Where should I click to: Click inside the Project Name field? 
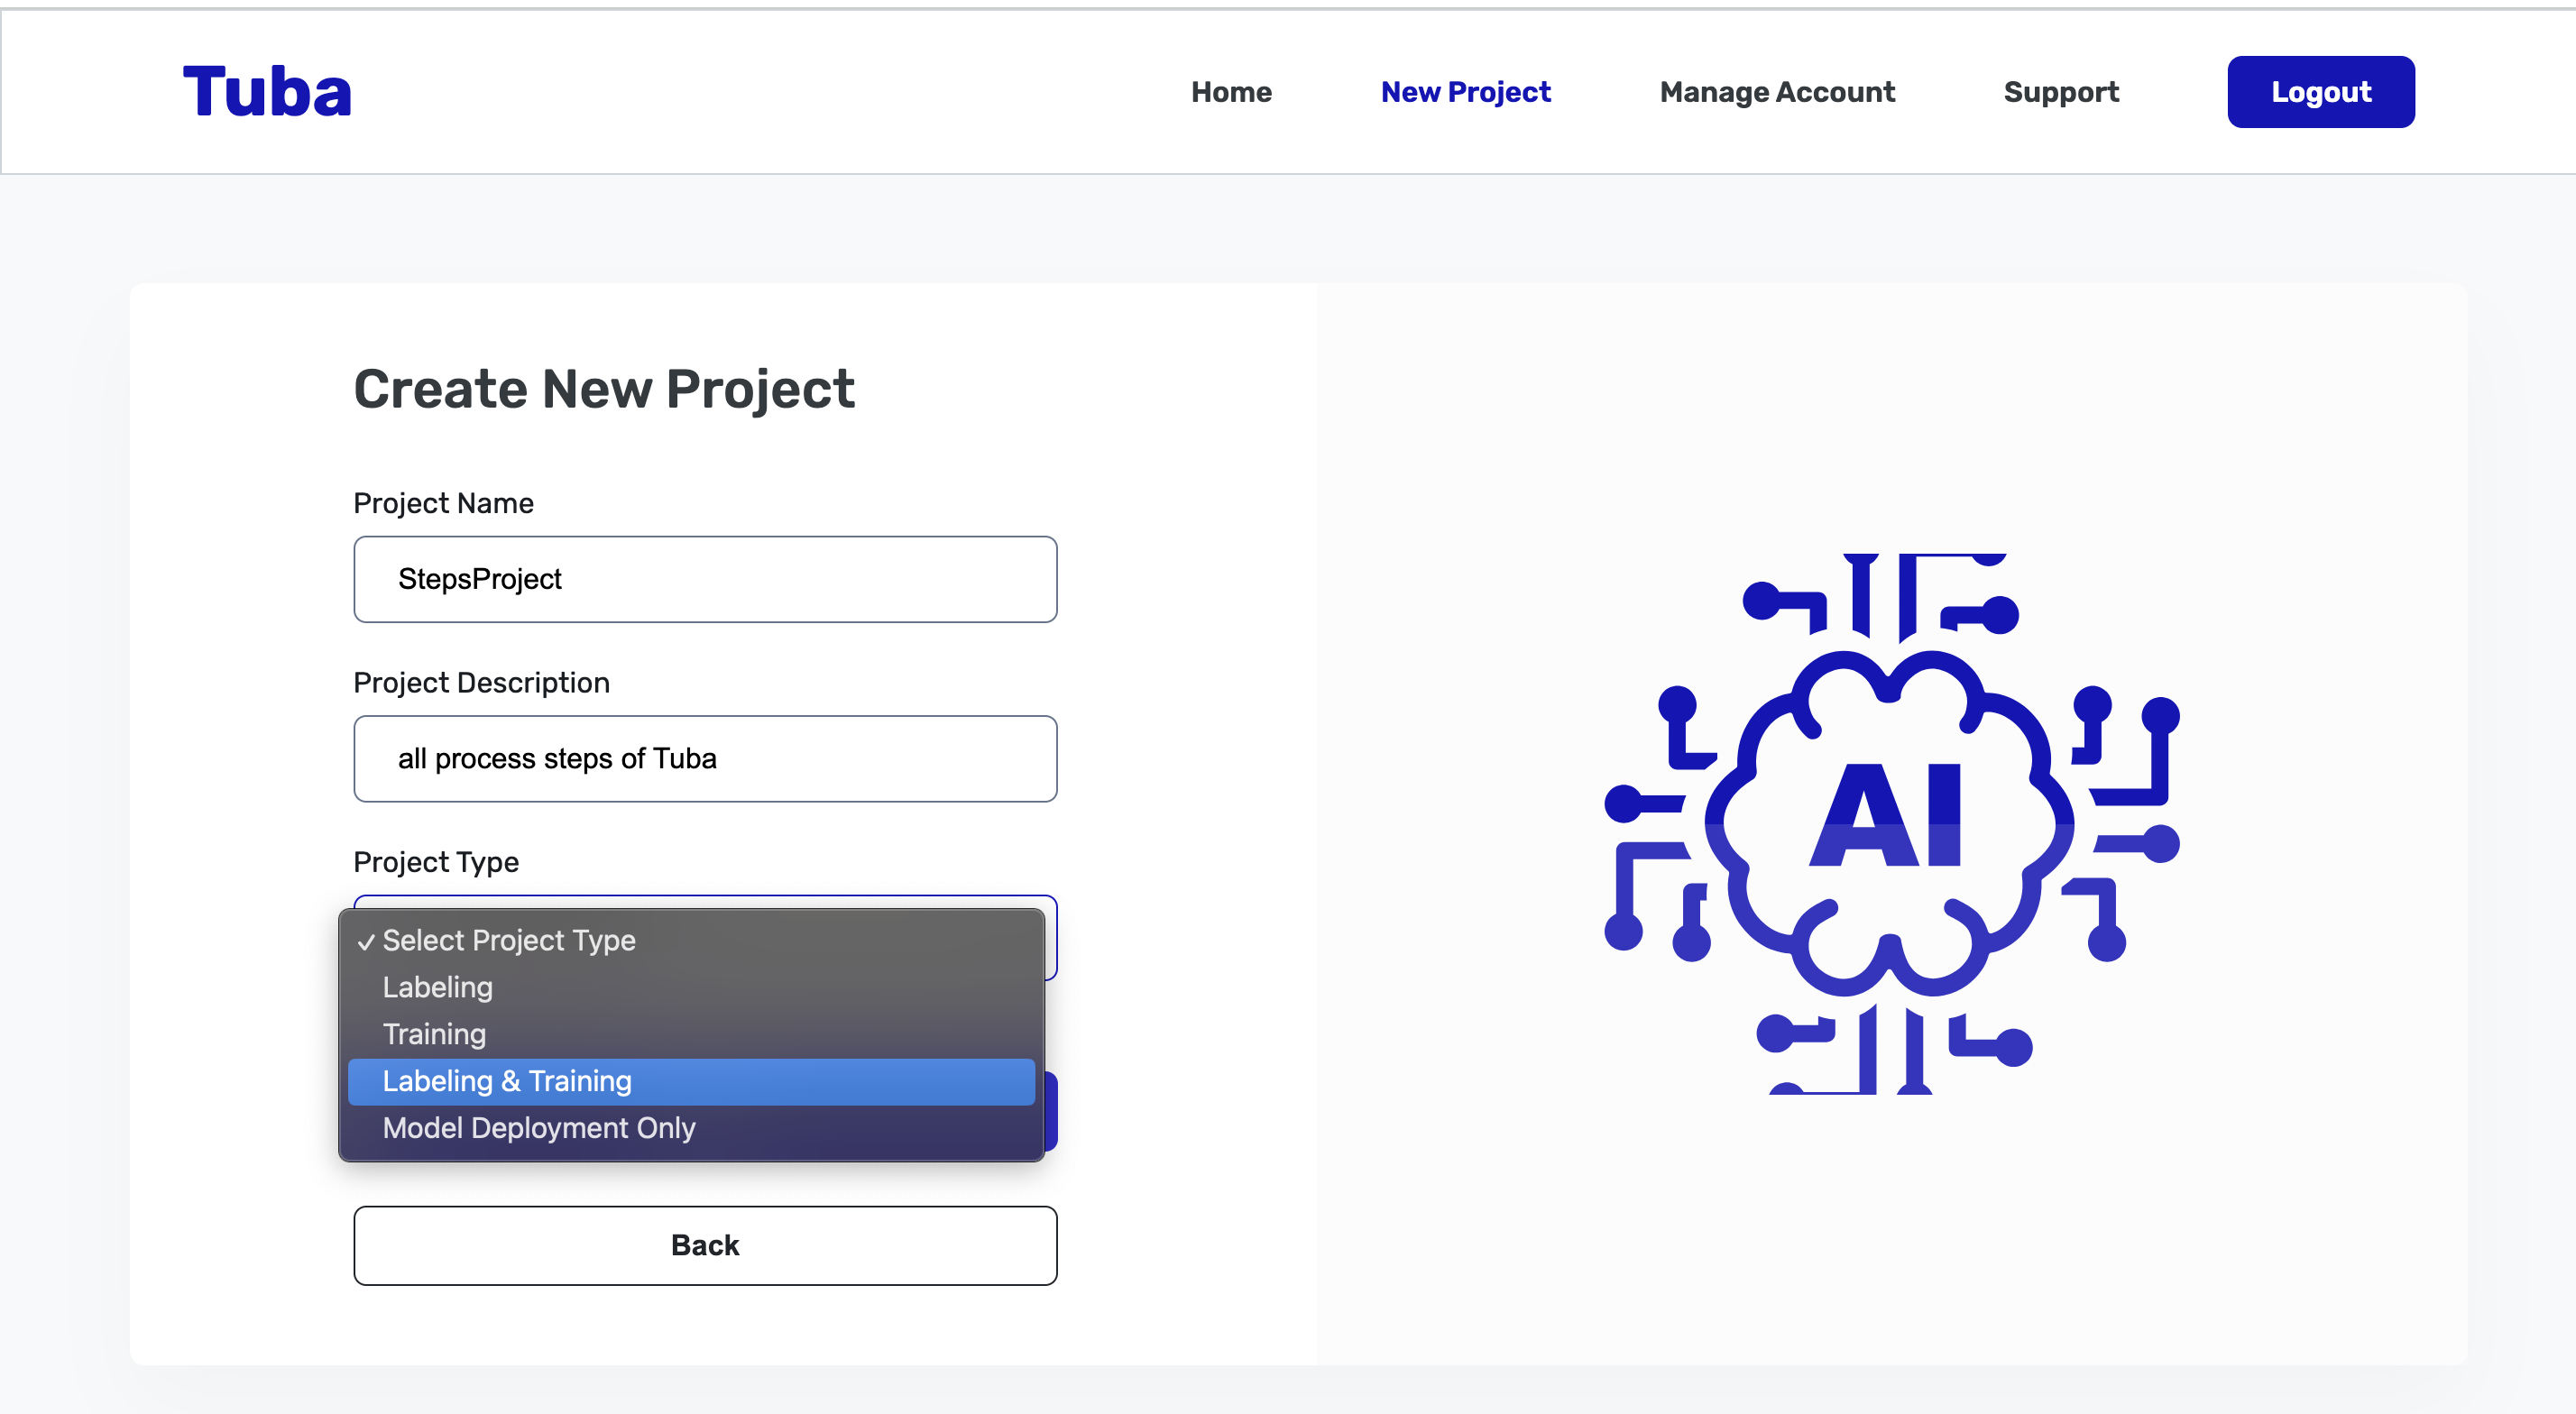point(705,579)
